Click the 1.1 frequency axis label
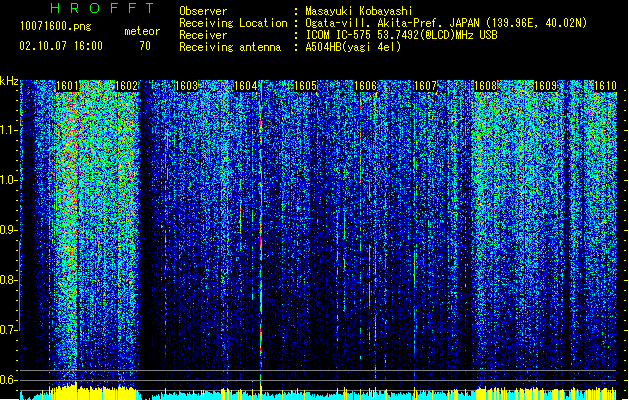The width and height of the screenshot is (629, 400). pyautogui.click(x=8, y=130)
